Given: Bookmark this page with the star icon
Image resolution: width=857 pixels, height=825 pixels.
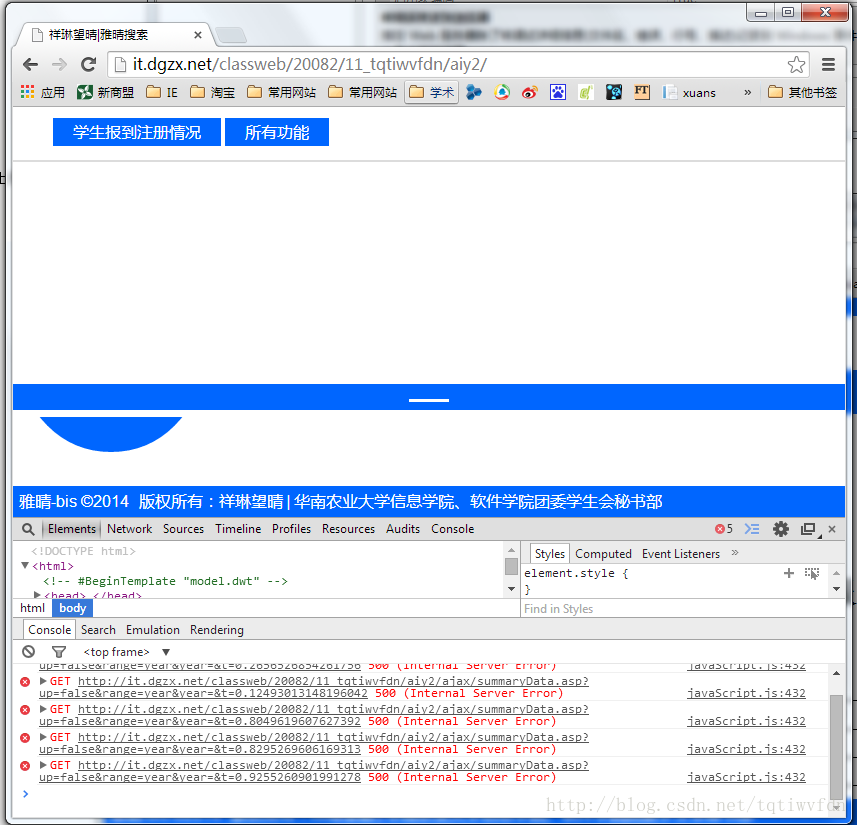Looking at the screenshot, I should (x=796, y=65).
